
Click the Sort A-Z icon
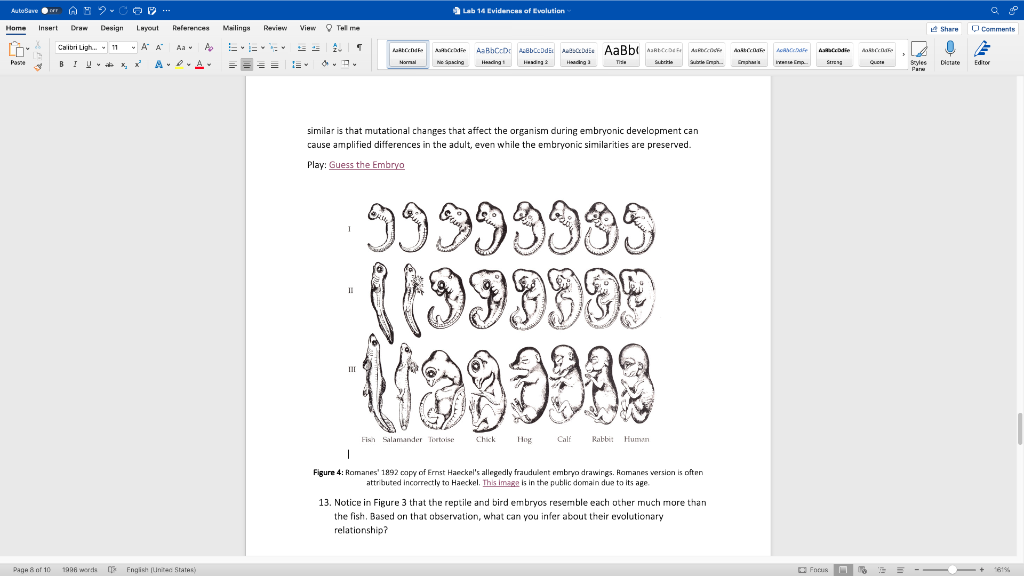pos(337,47)
